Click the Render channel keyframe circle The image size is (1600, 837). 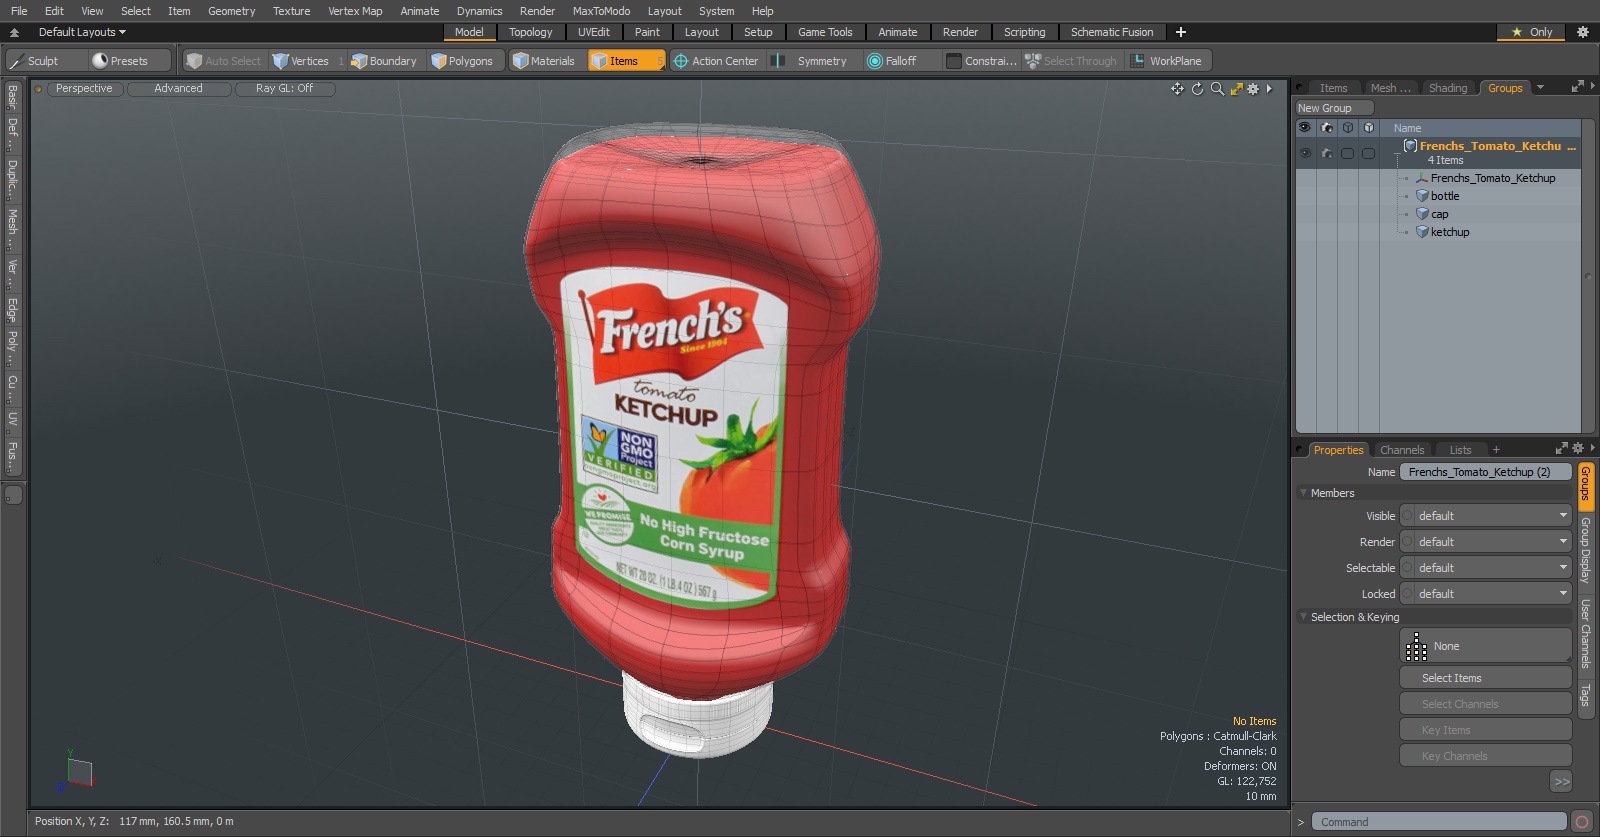tap(1407, 542)
